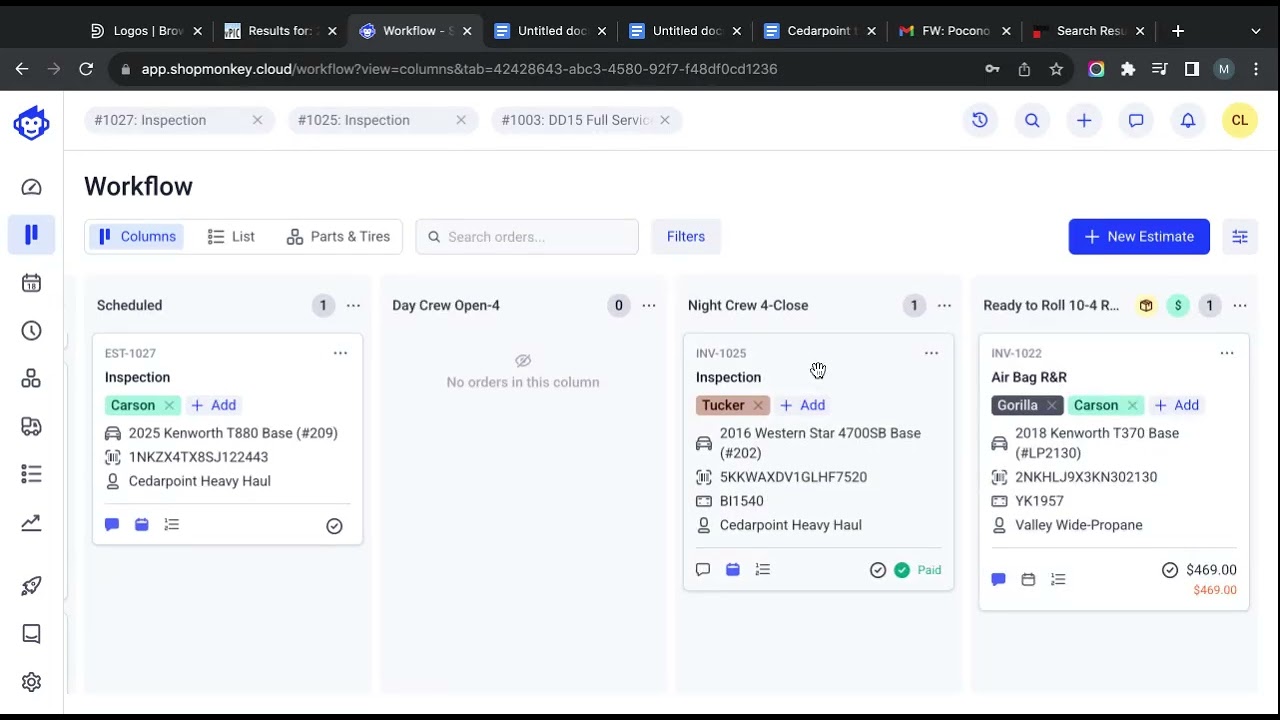Click the plus create icon in header

click(1084, 120)
